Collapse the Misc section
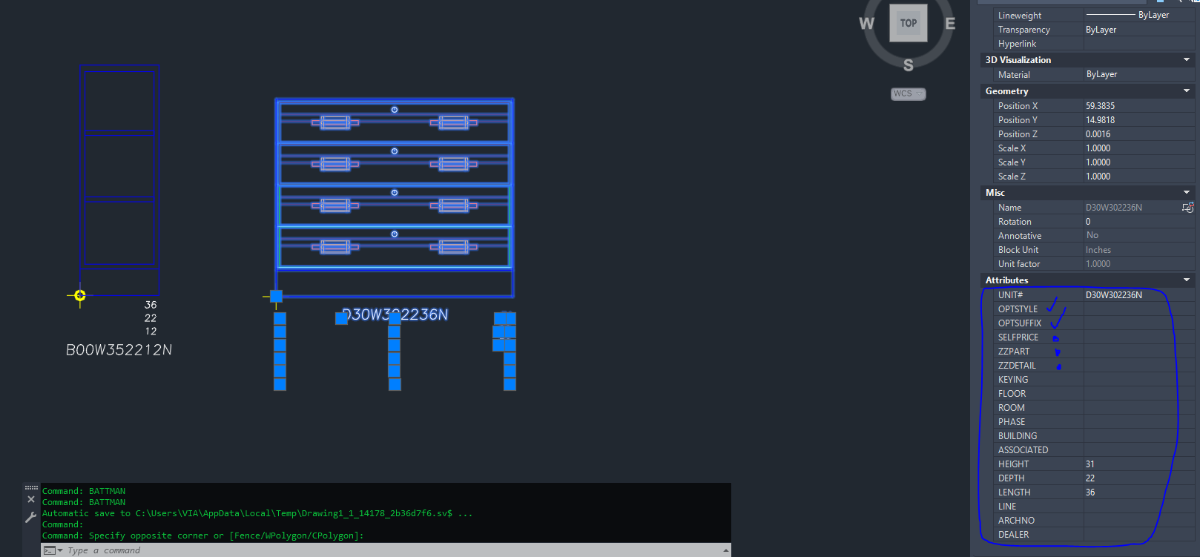1200x557 pixels. coord(1186,192)
